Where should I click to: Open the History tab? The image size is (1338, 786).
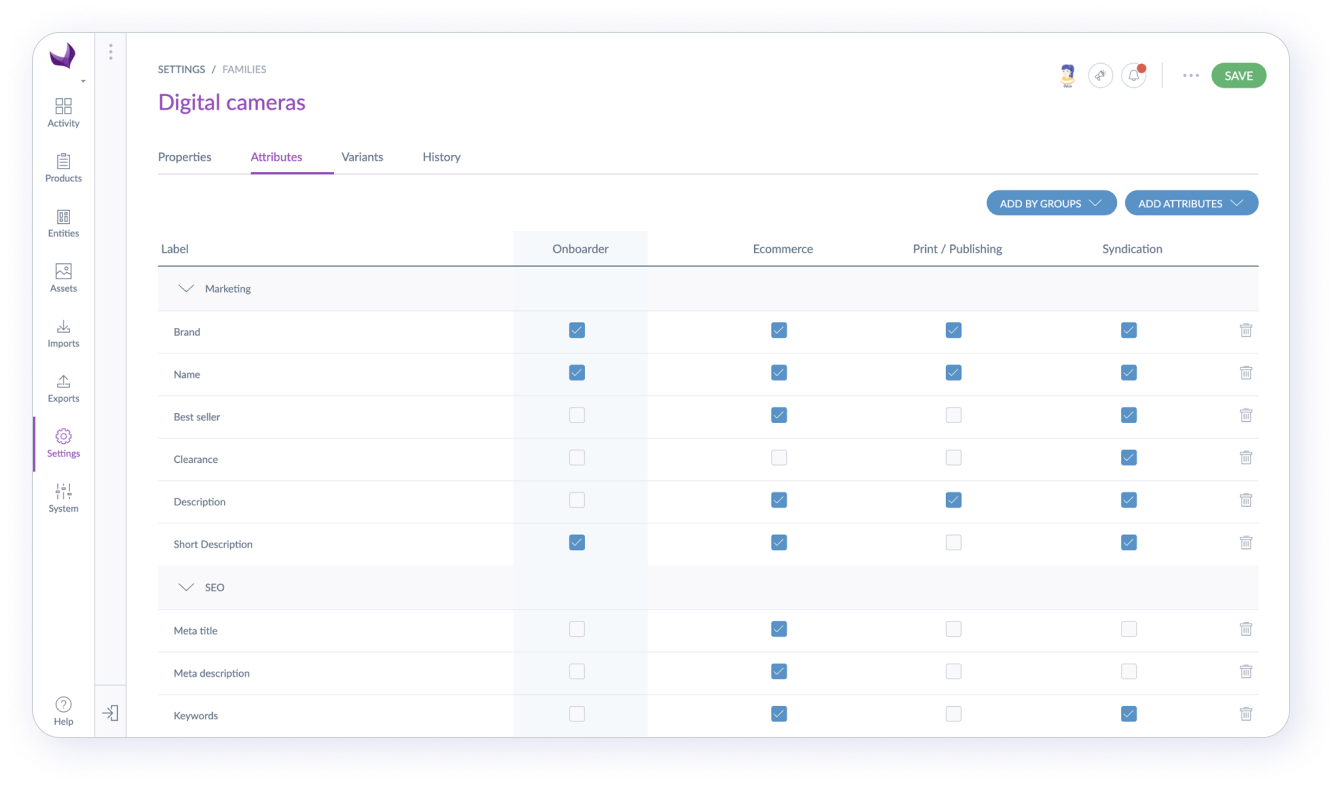pos(441,156)
